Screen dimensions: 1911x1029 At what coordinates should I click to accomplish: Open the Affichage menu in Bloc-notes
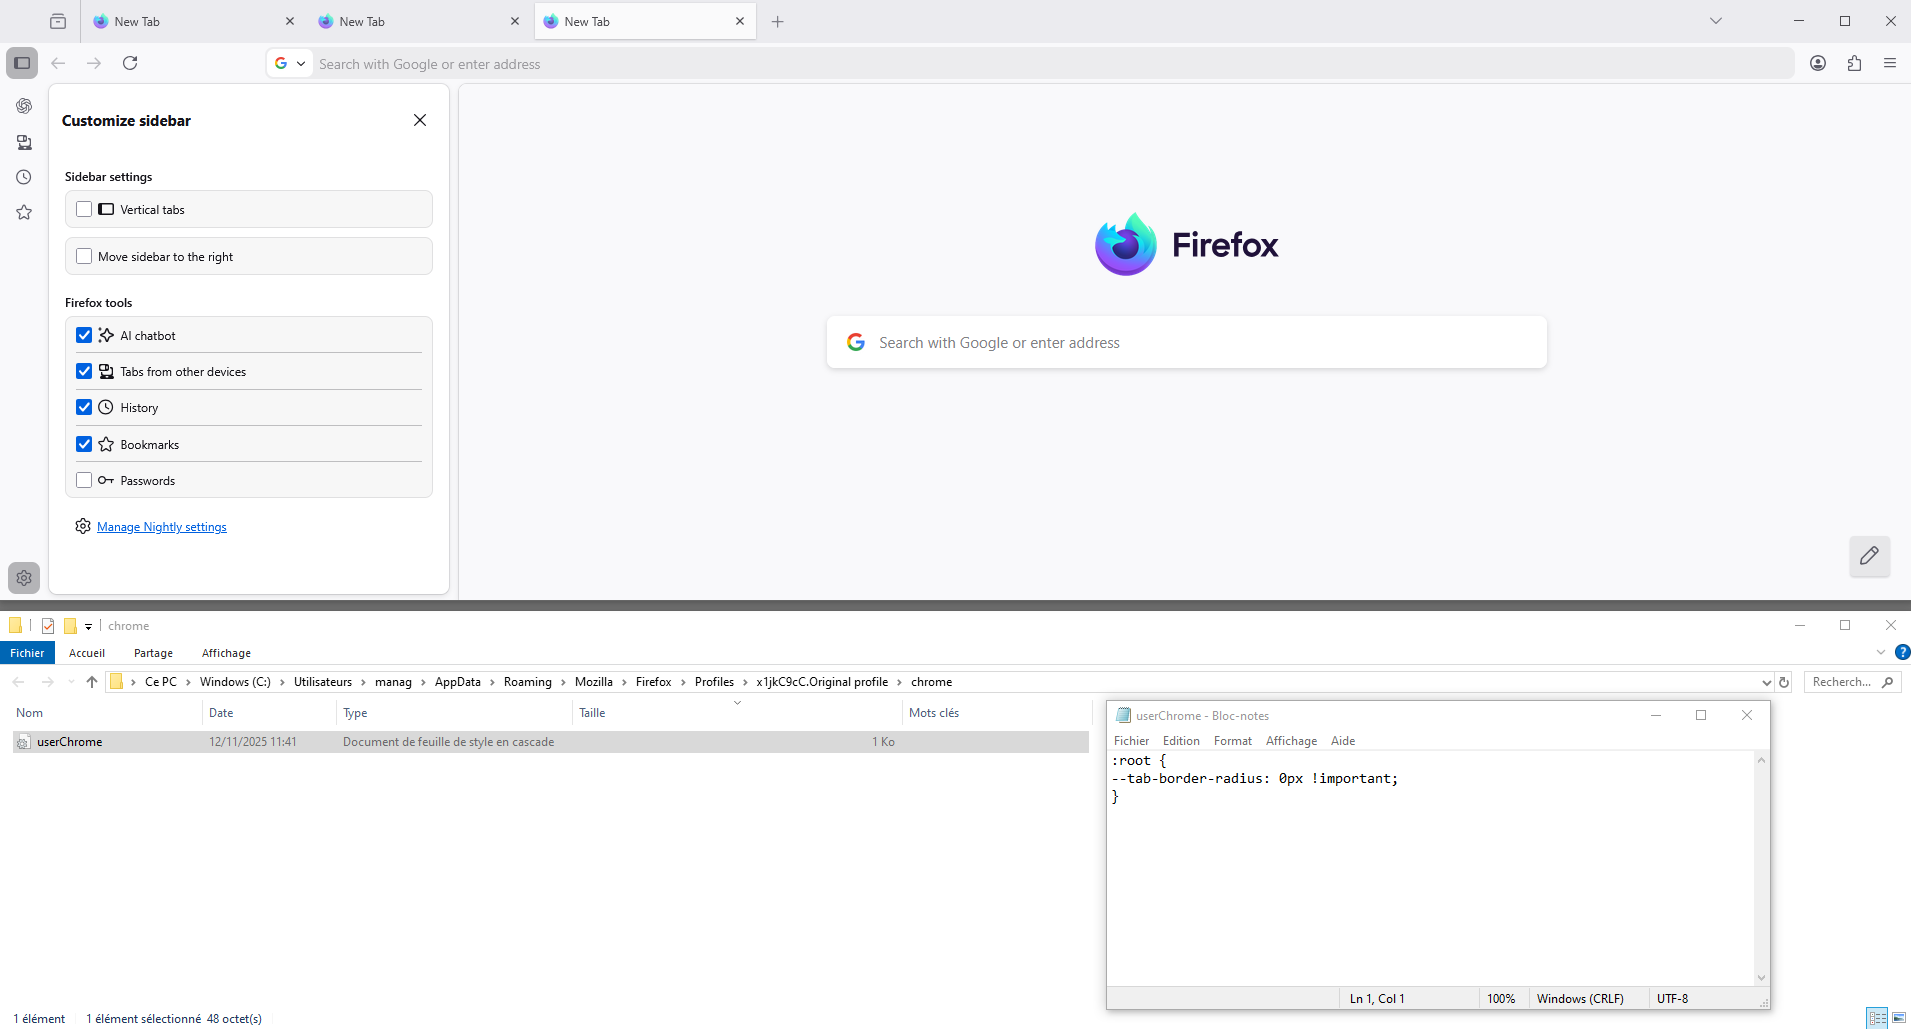click(x=1291, y=741)
